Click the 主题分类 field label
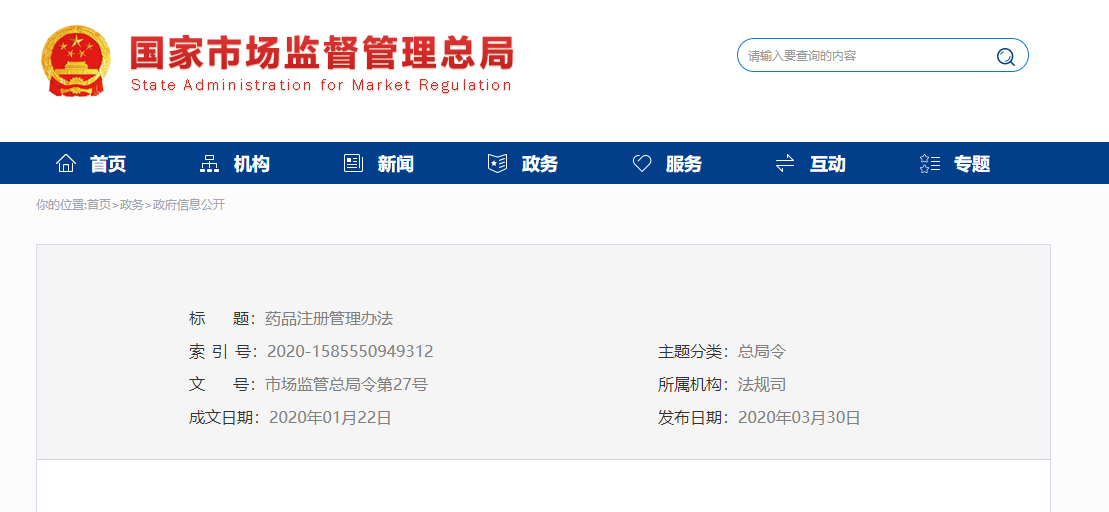Viewport: 1109px width, 512px height. tap(693, 351)
